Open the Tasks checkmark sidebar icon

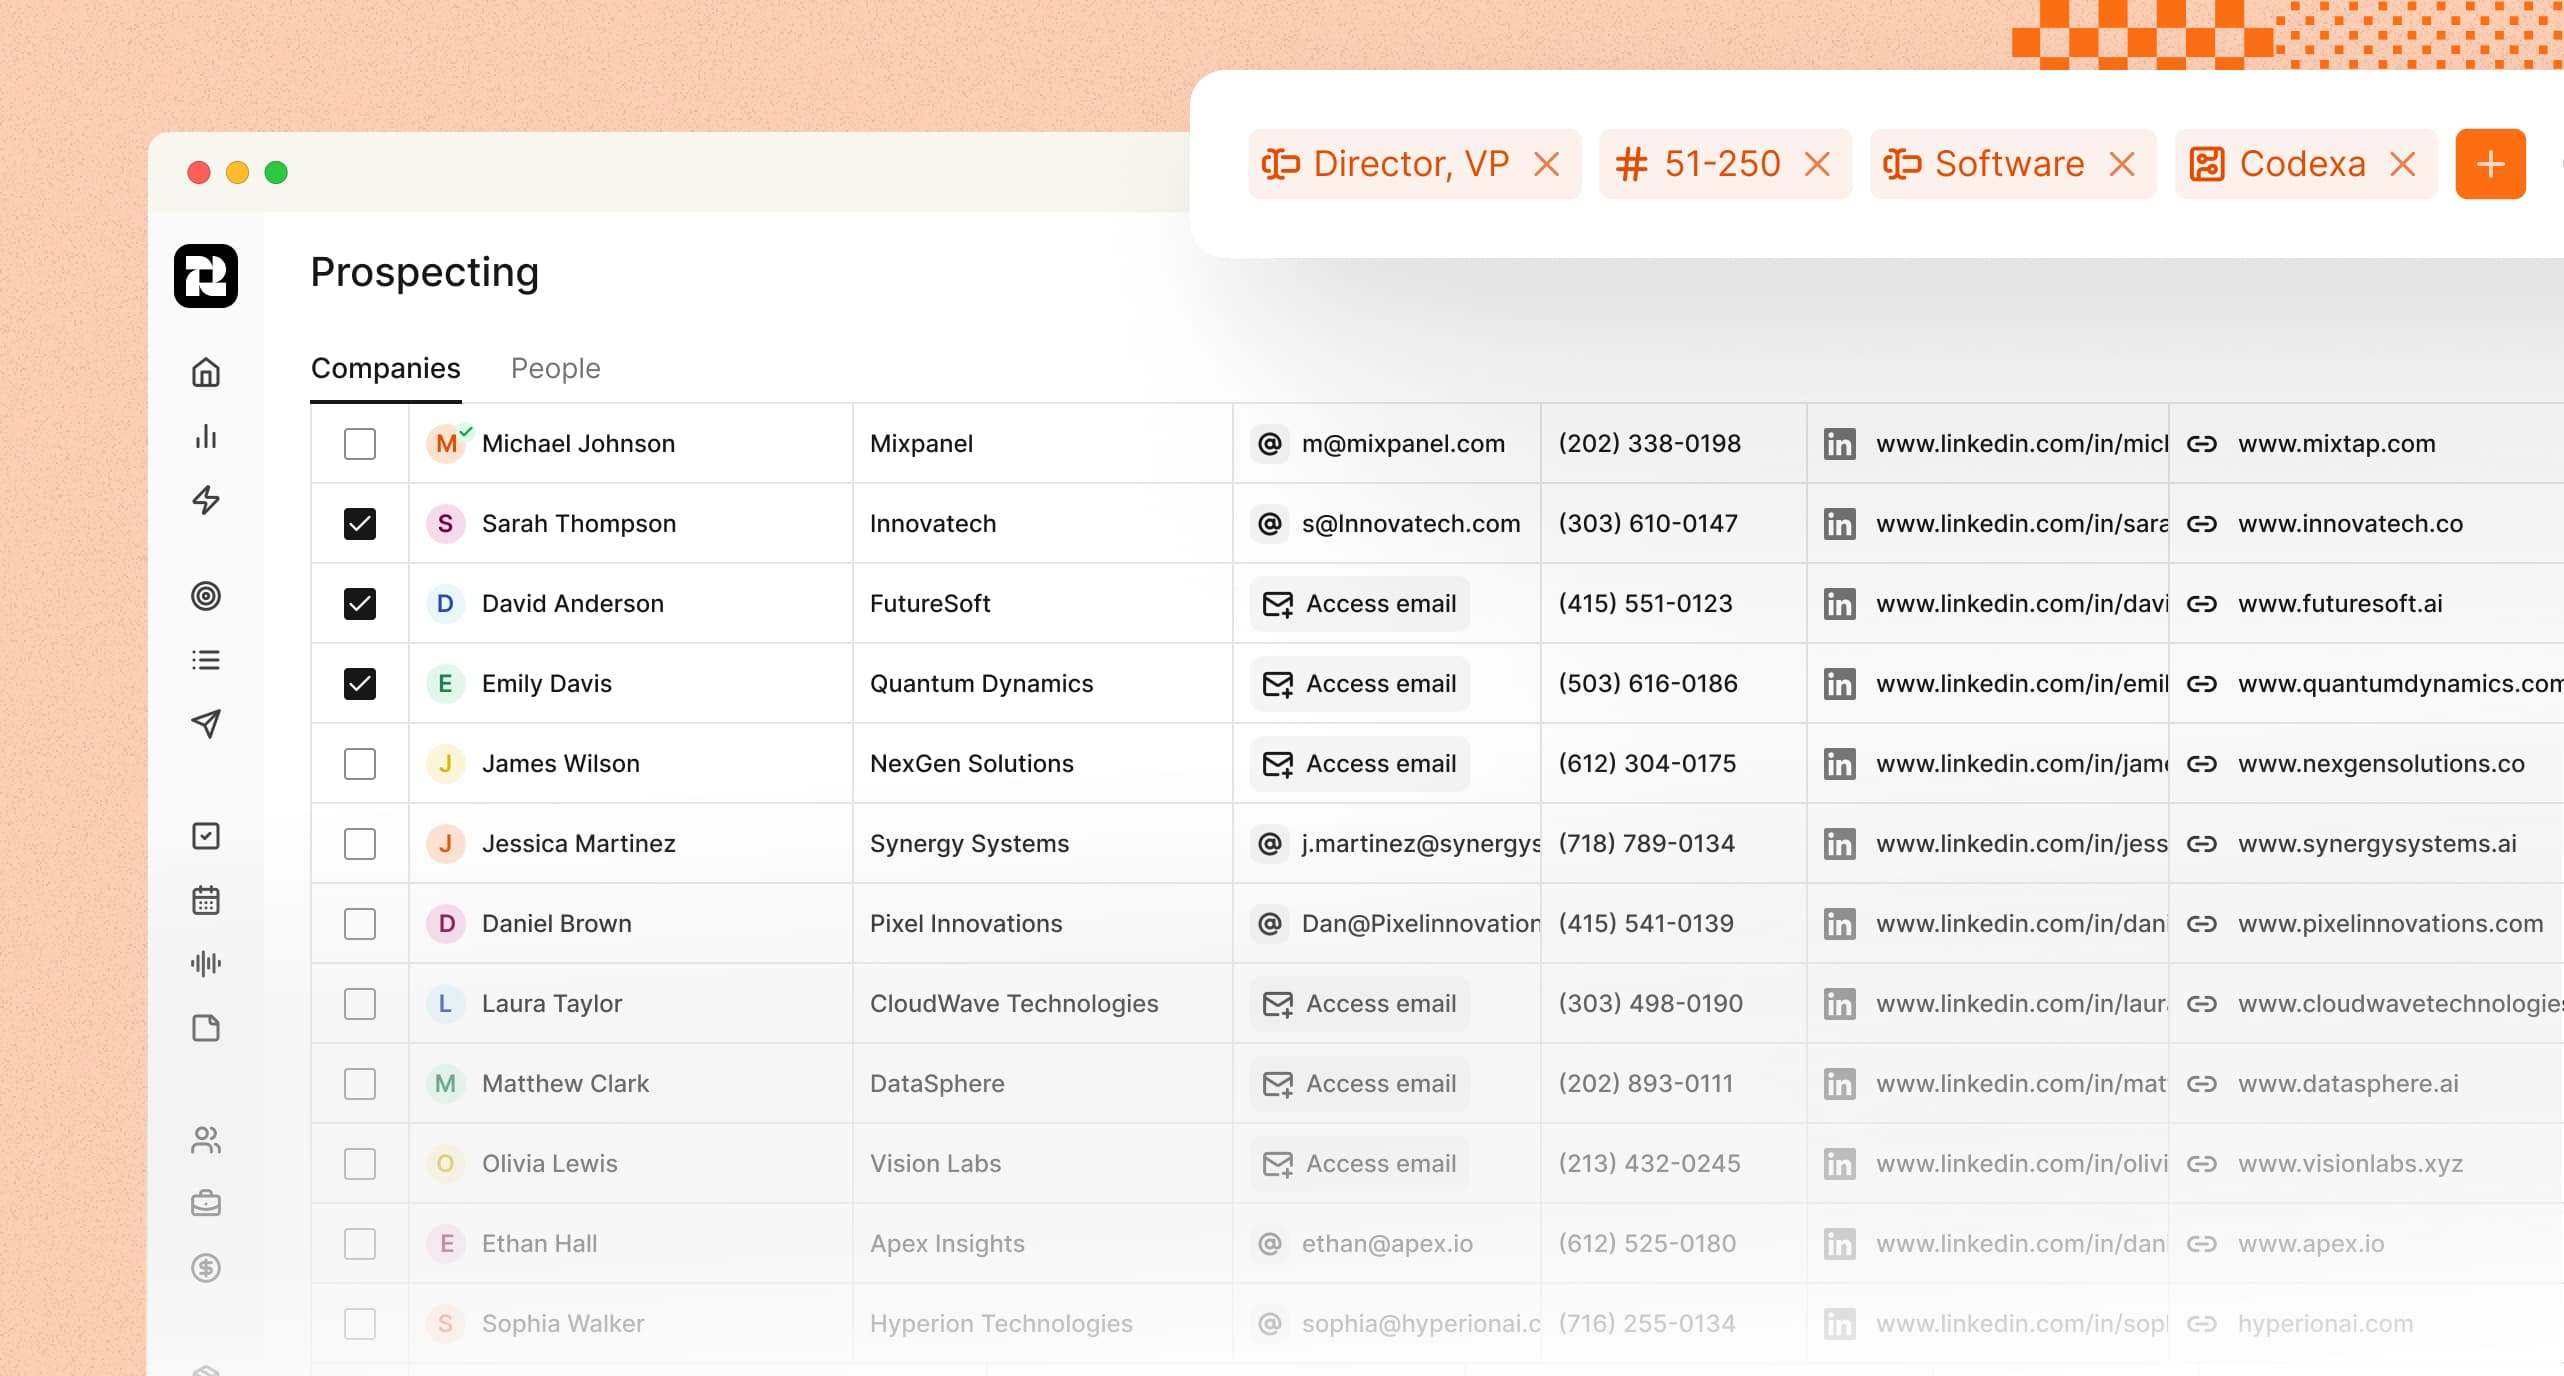pos(205,836)
